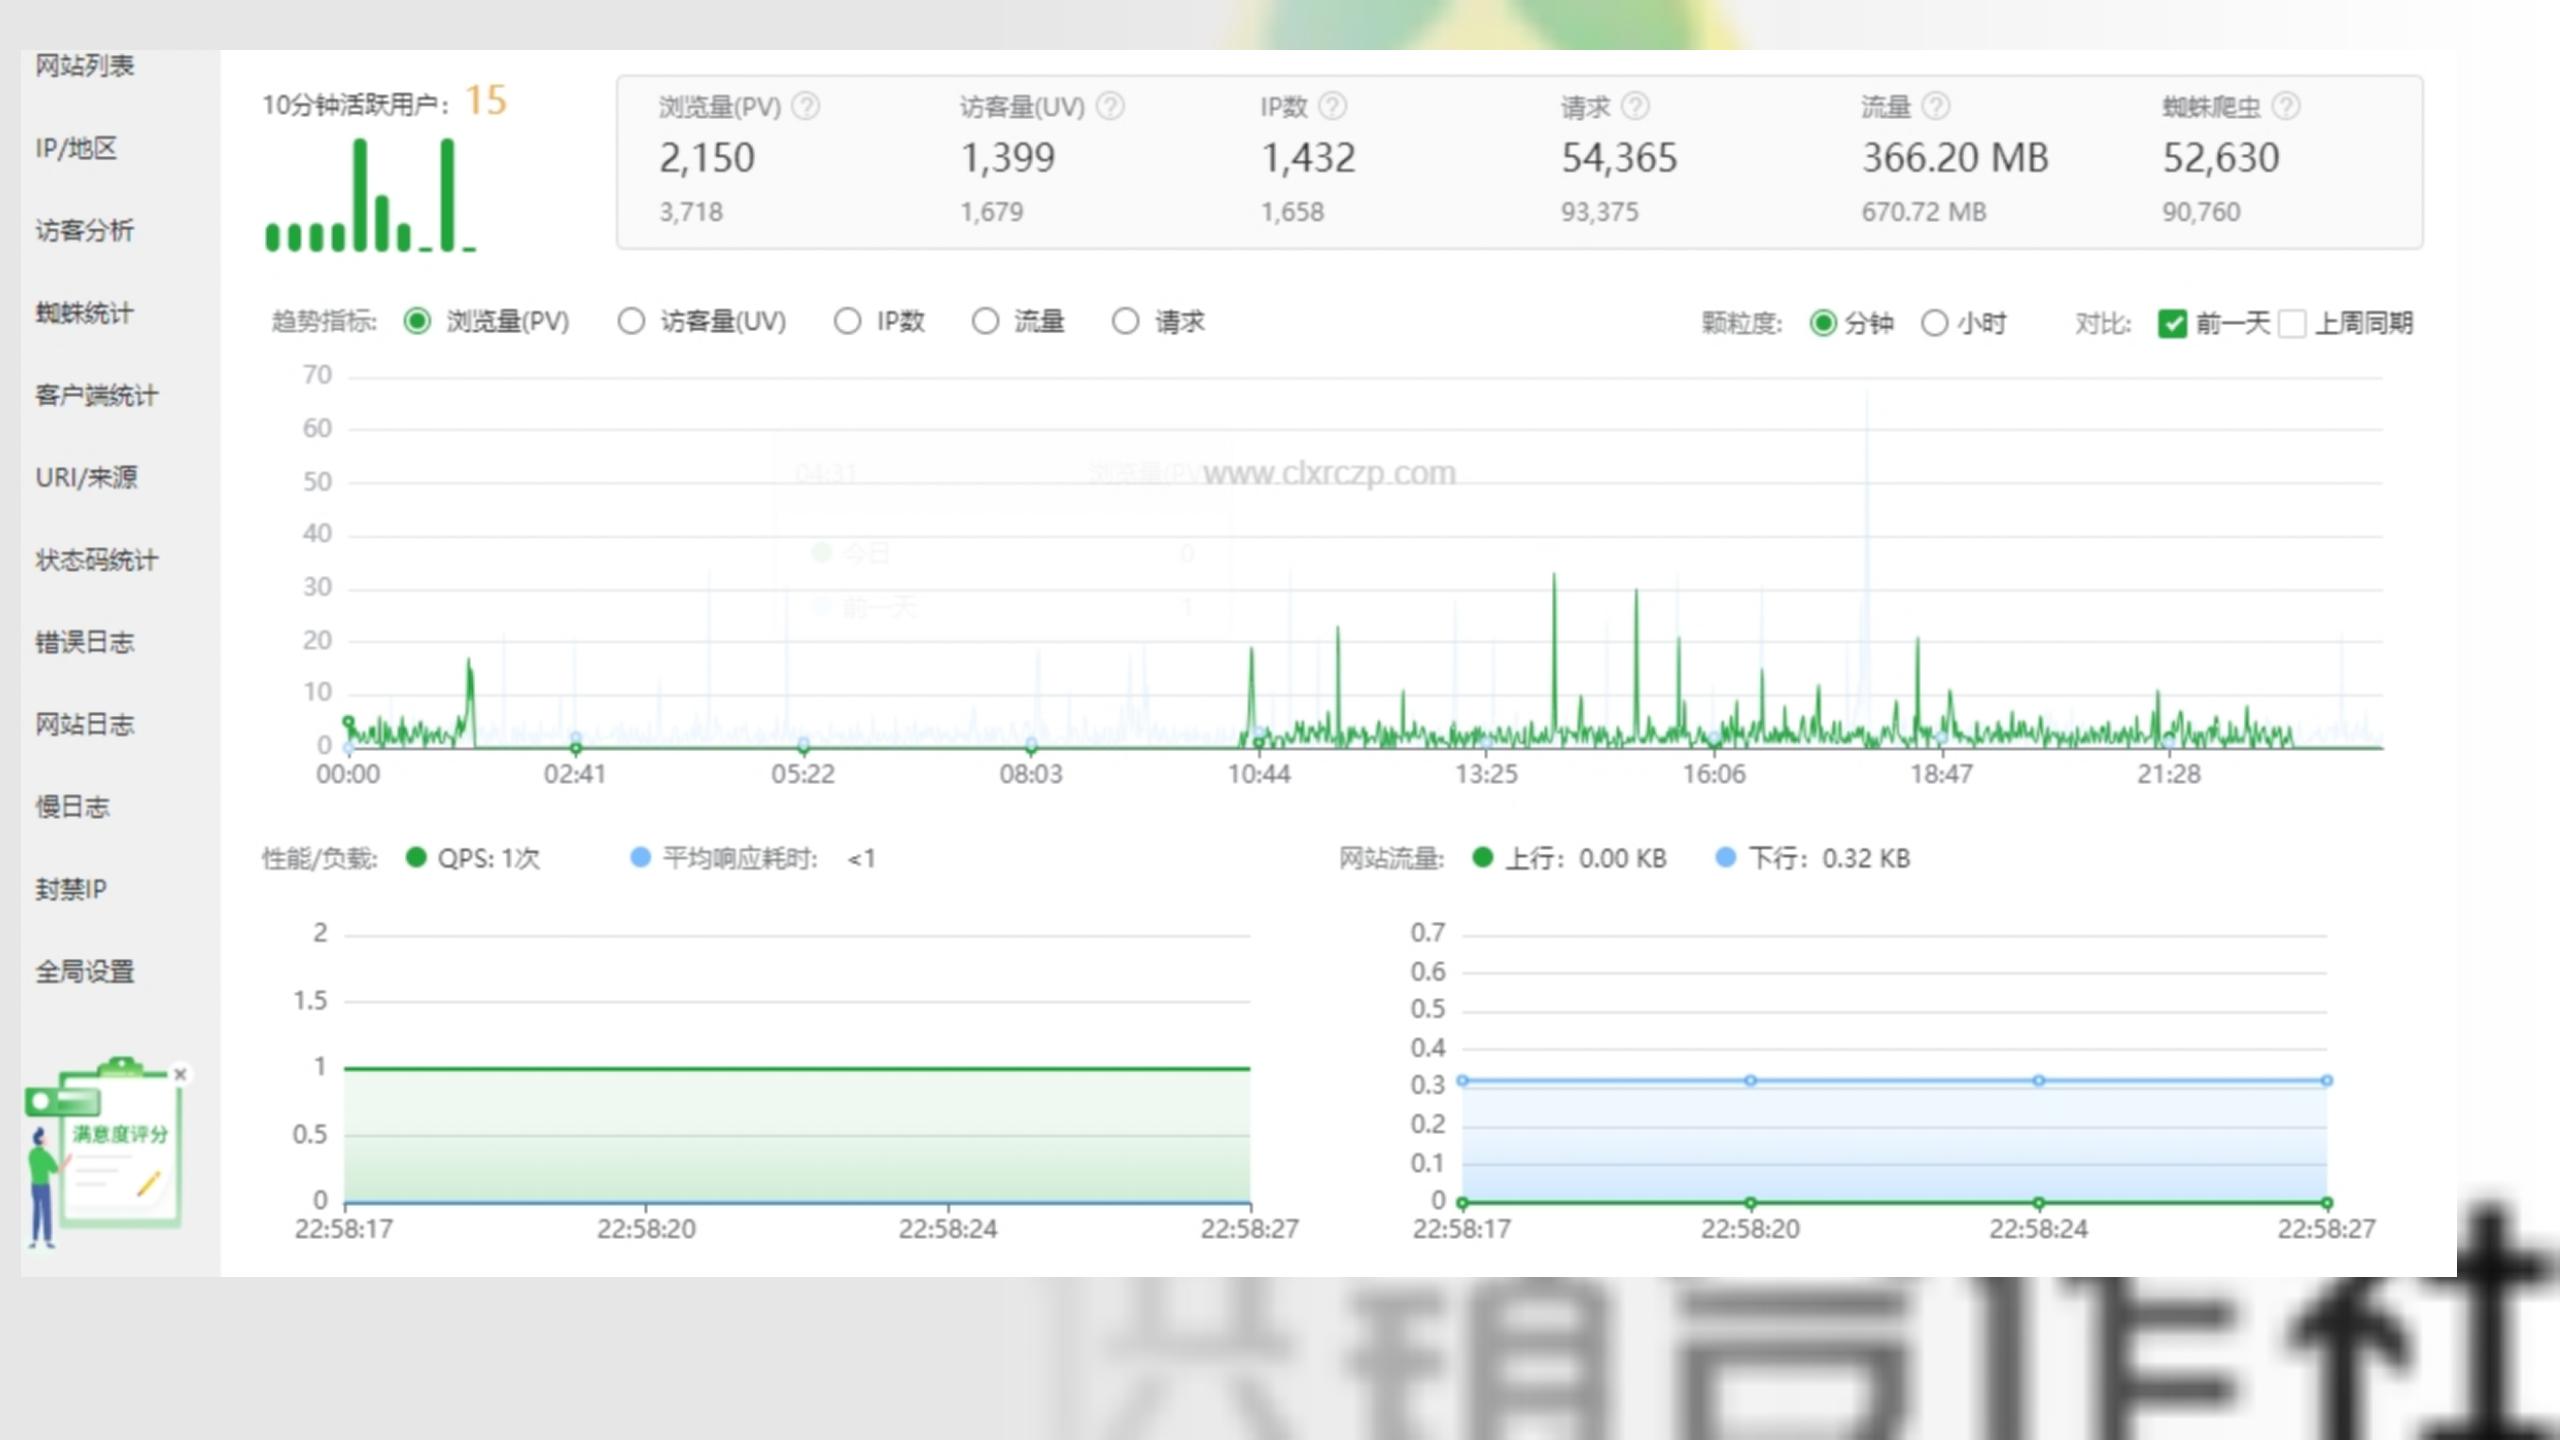Click the 22:58:27 data point on 下行 line
Screen dimensions: 2560x1440
coord(2326,1080)
